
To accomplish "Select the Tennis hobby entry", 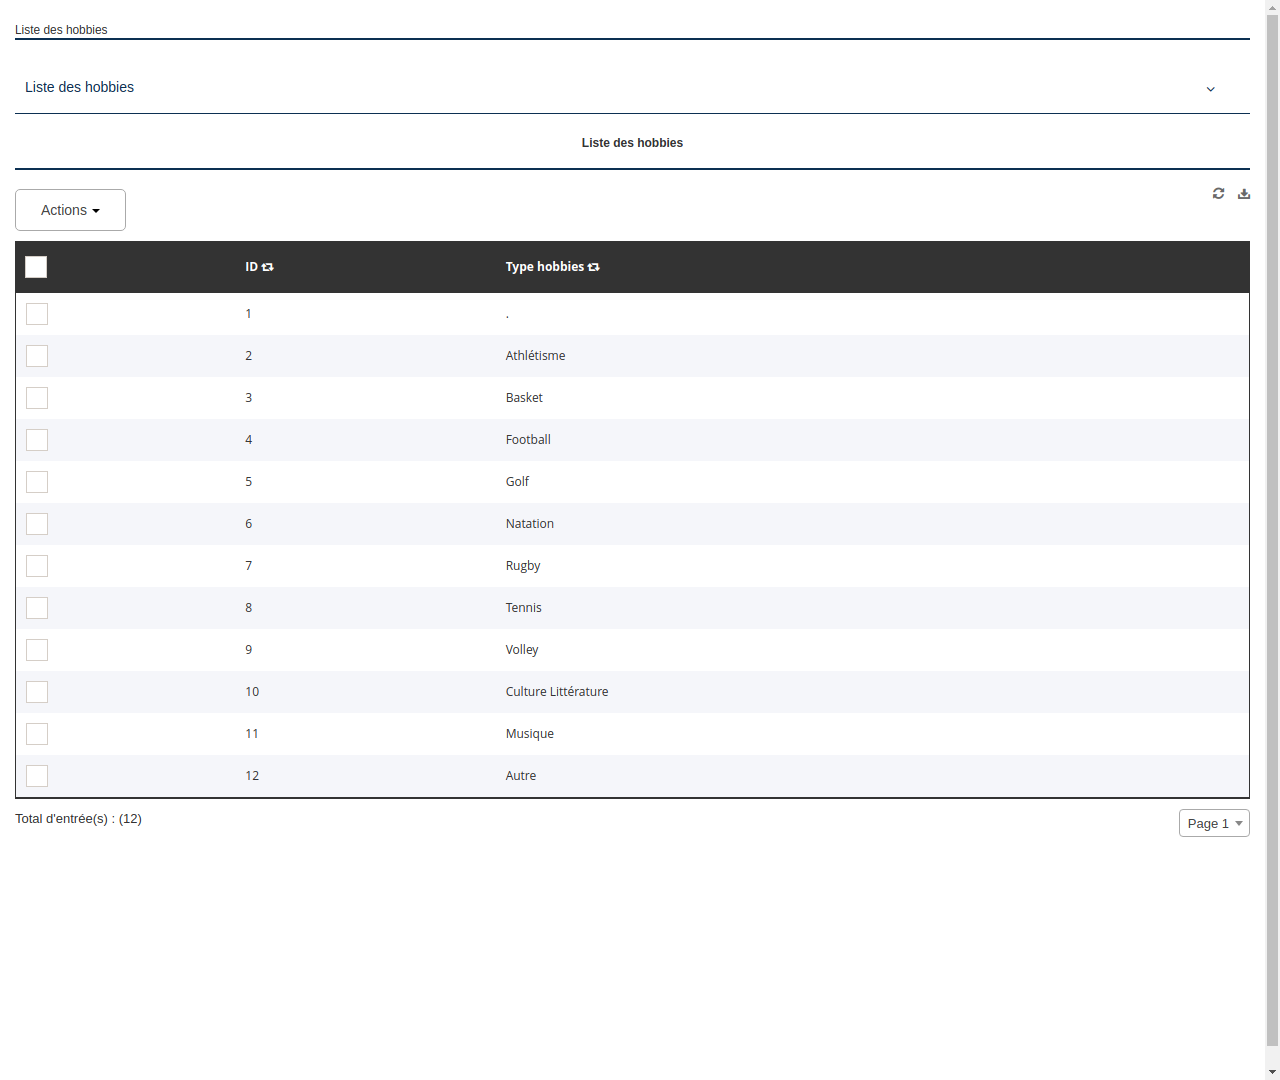I will coord(523,607).
